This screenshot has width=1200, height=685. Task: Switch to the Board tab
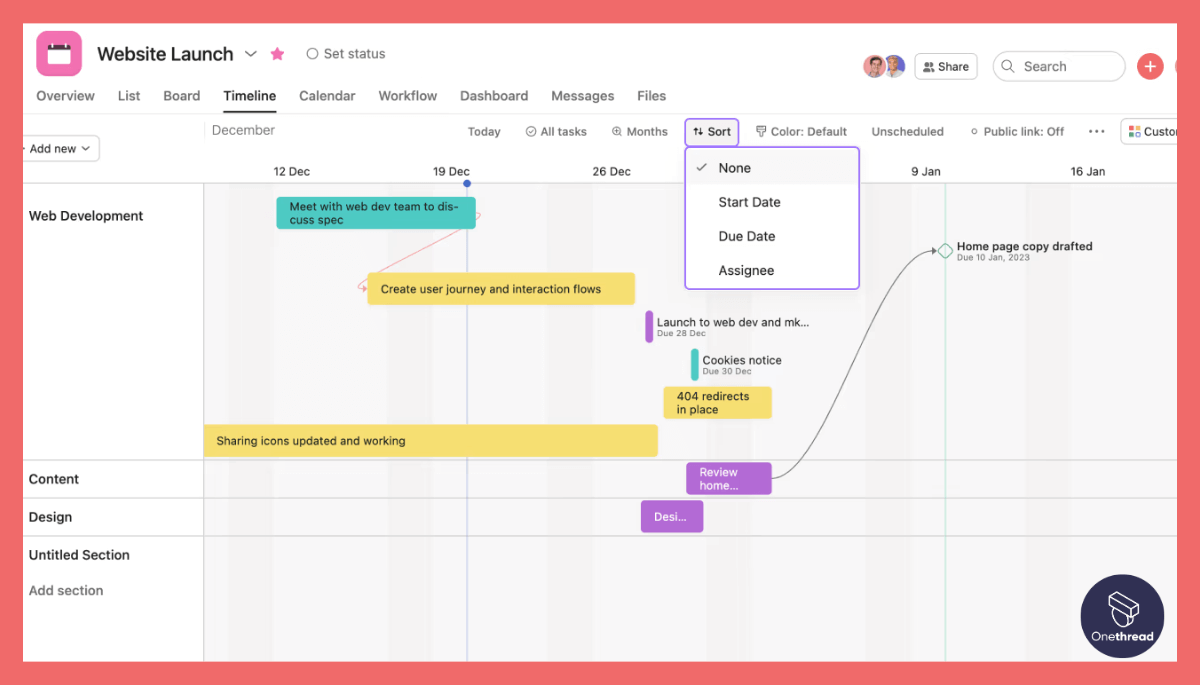181,96
